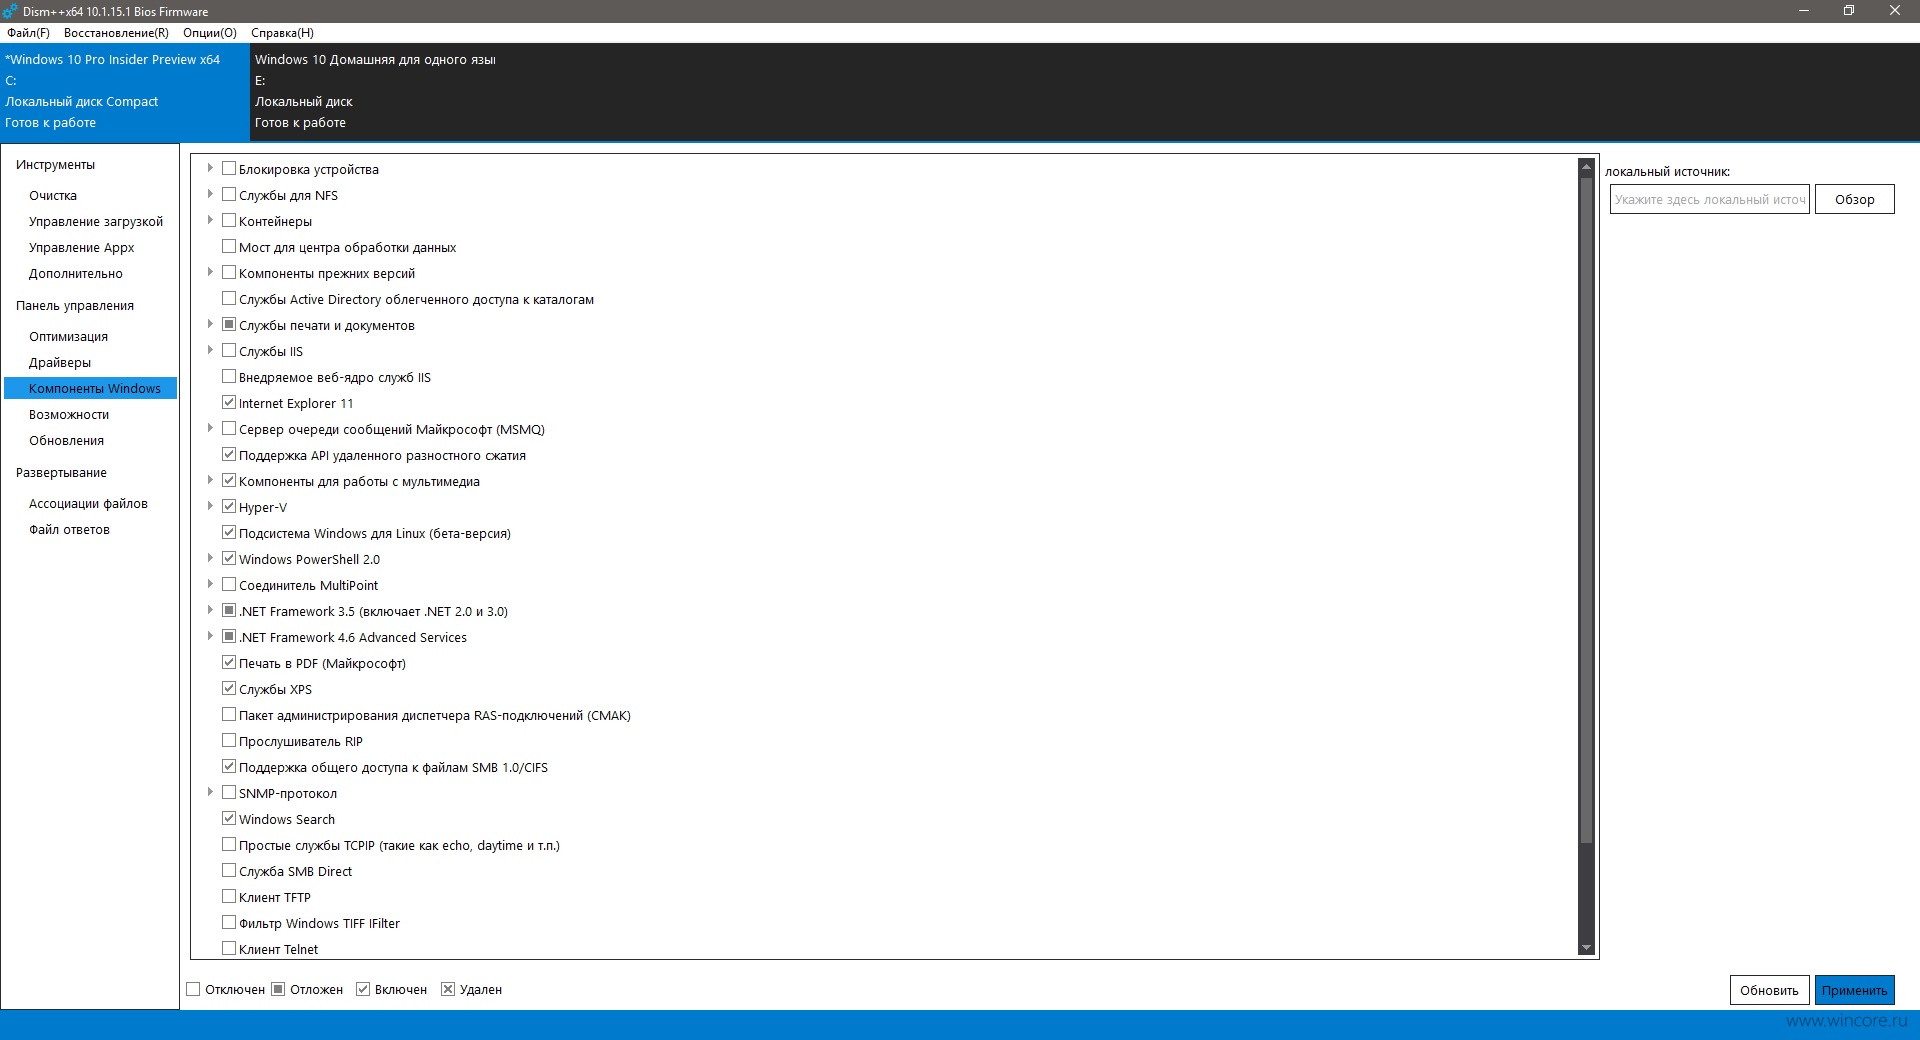Open the Файл(F) menu
This screenshot has width=1920, height=1040.
(28, 33)
